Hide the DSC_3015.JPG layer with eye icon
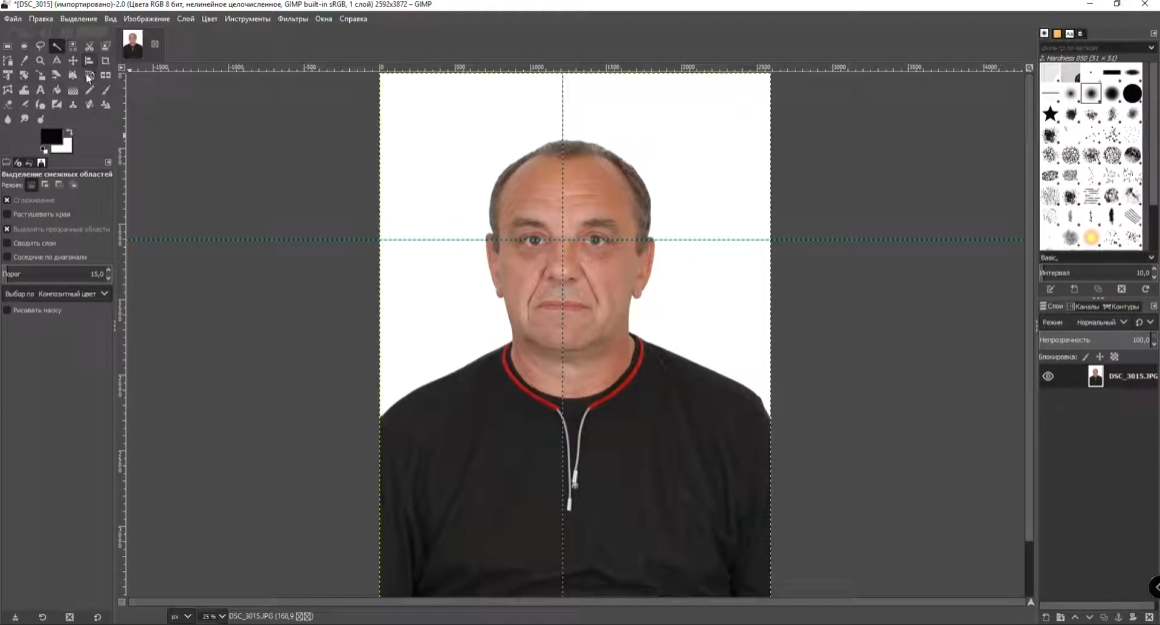The image size is (1160, 625). pyautogui.click(x=1048, y=376)
